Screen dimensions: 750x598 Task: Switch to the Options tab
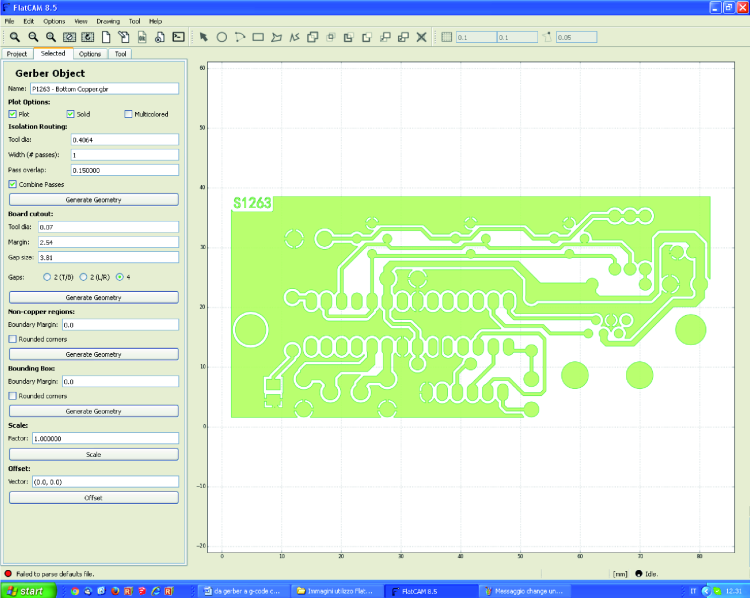click(90, 54)
